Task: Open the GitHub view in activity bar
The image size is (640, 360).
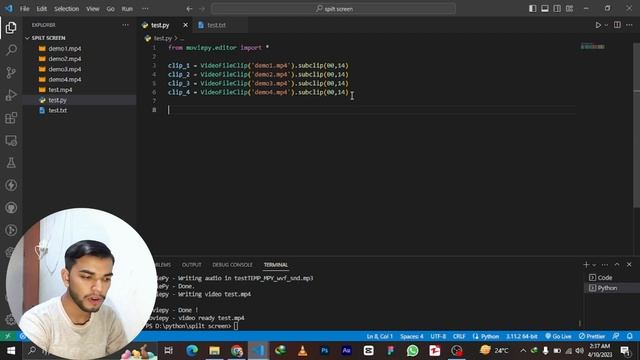Action: (11, 208)
